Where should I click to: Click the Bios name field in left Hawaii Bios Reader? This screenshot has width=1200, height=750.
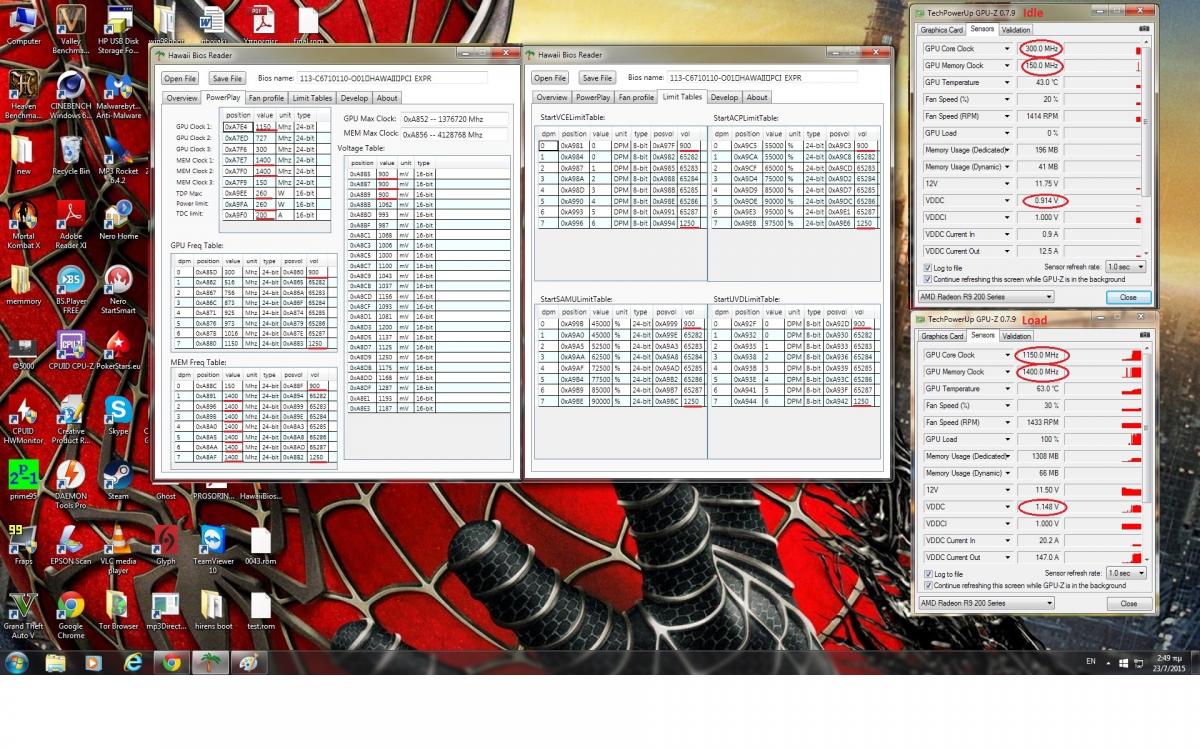[391, 77]
